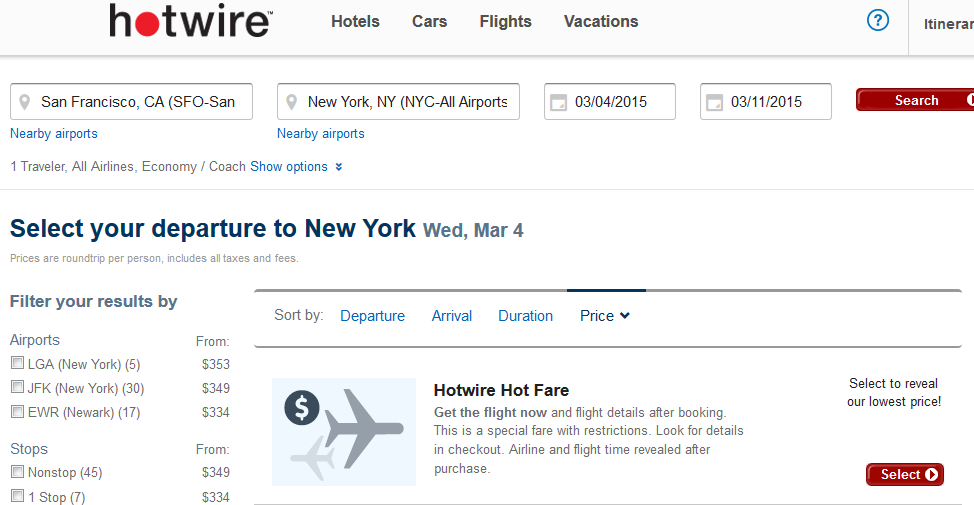The width and height of the screenshot is (974, 505).
Task: Enable the EWR (Newark) airport filter
Action: [17, 411]
